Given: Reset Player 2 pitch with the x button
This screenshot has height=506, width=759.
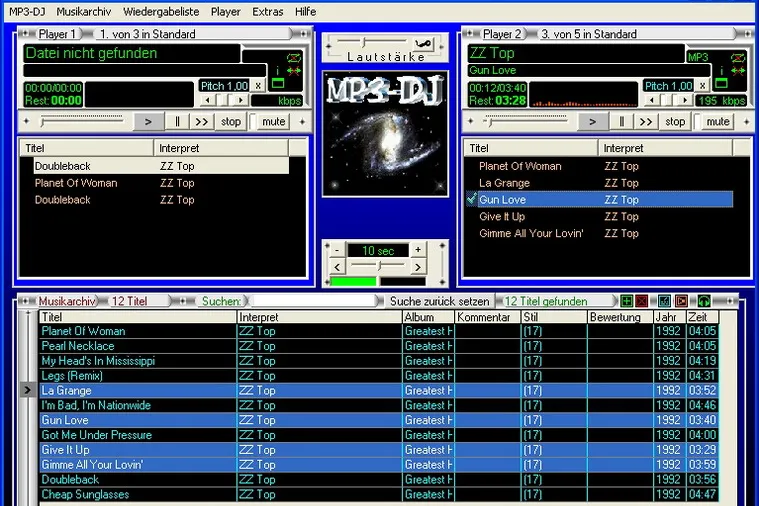Looking at the screenshot, I should 702,86.
